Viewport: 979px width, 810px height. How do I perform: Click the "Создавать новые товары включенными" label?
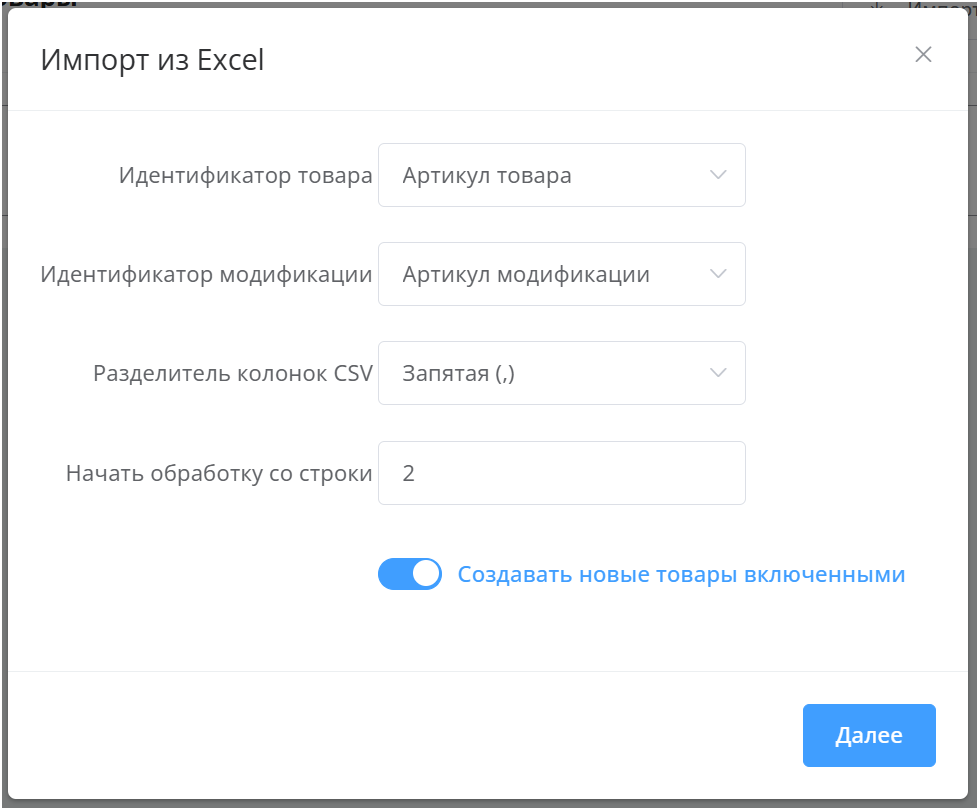click(681, 575)
